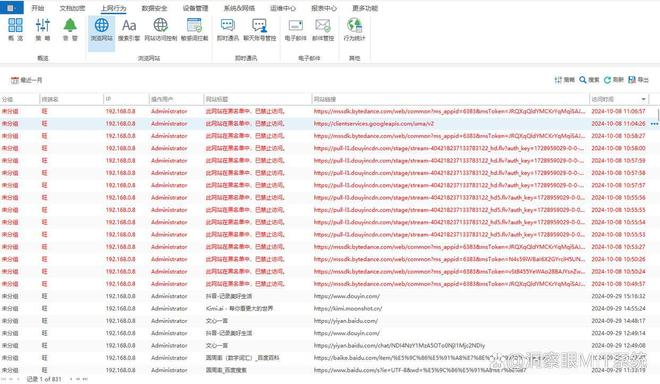Go to the previous record with the navigator arrow

(18, 379)
